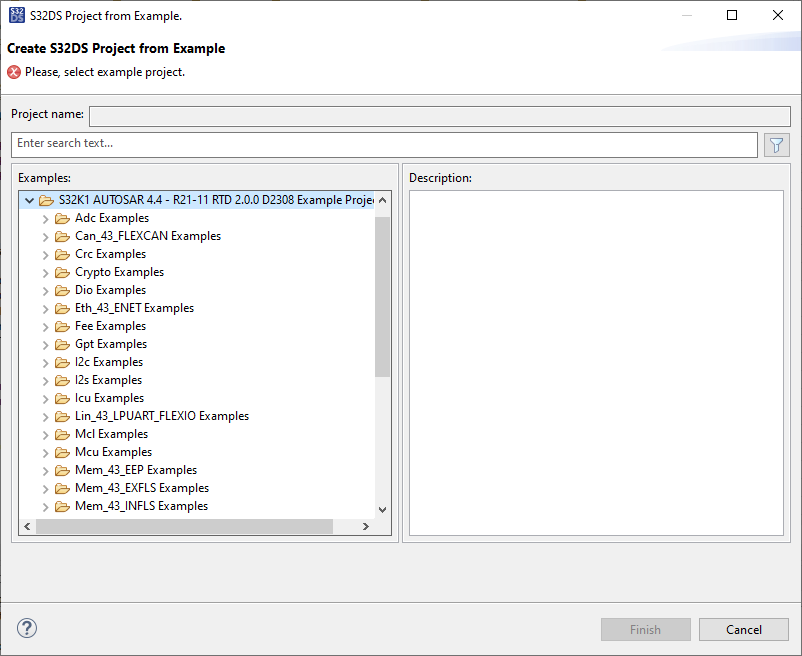This screenshot has width=802, height=656.
Task: Select the Dio Examples tree item
Action: tap(110, 289)
